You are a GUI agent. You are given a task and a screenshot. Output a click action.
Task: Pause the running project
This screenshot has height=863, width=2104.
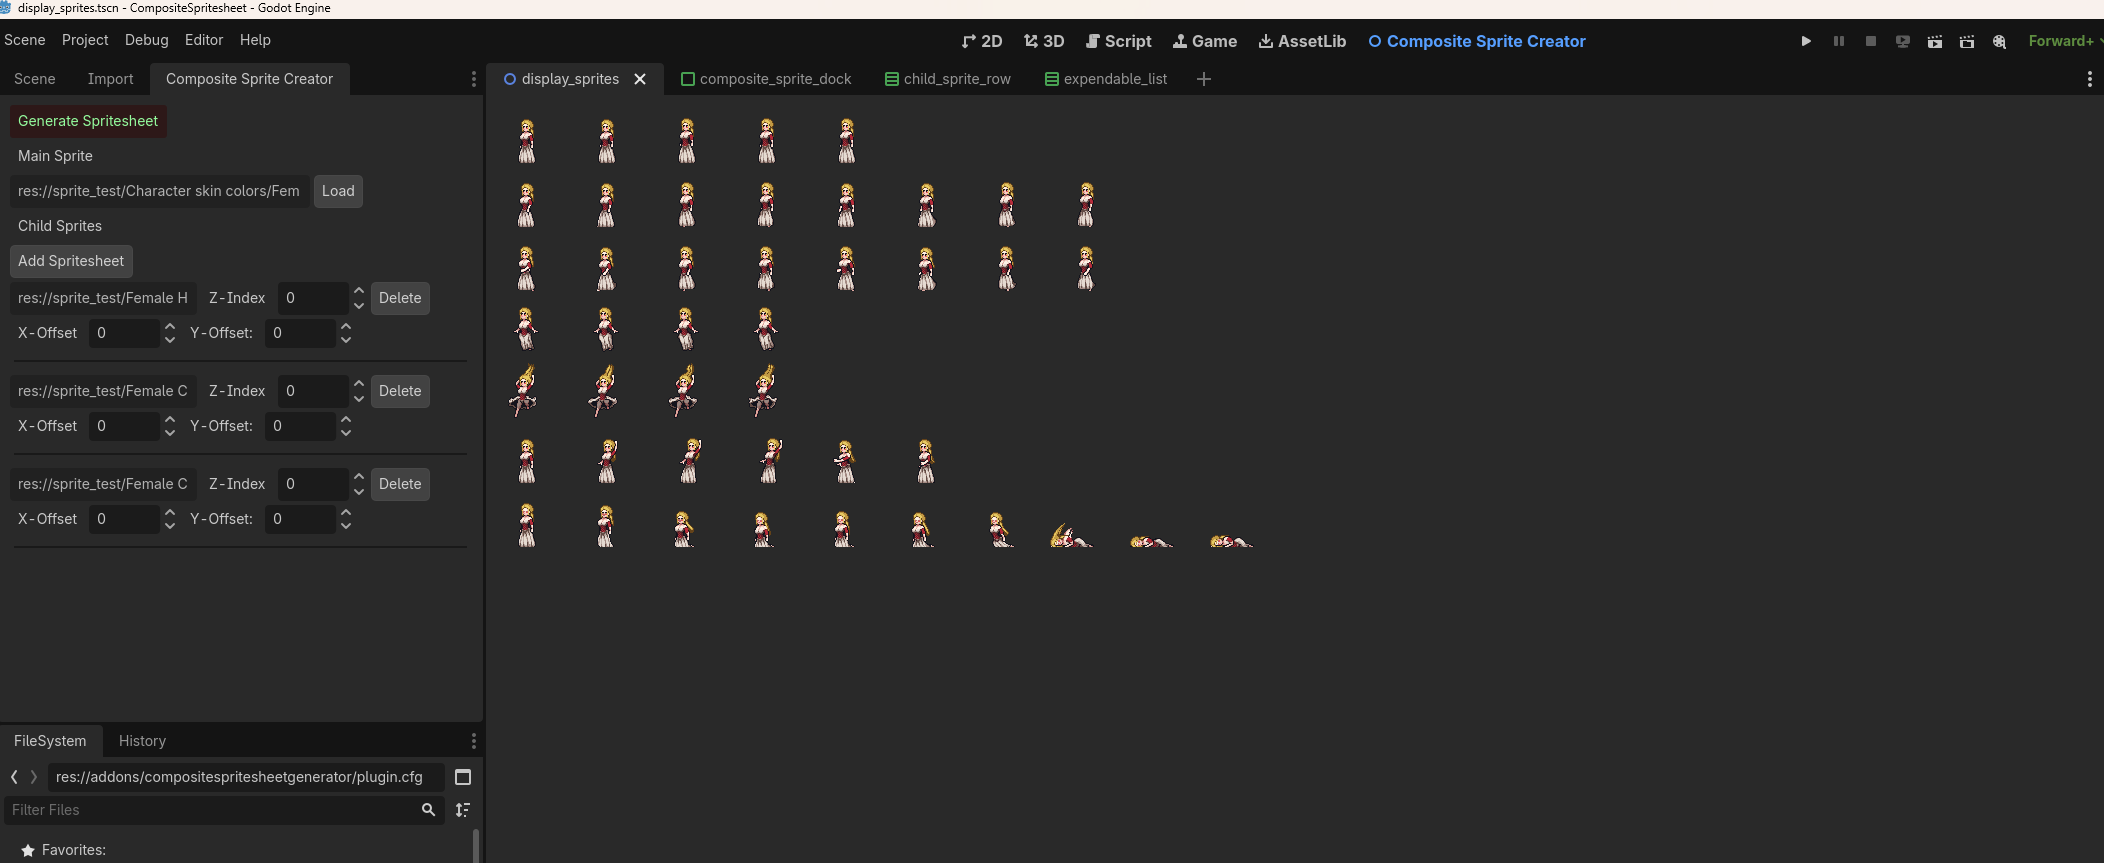click(x=1838, y=41)
